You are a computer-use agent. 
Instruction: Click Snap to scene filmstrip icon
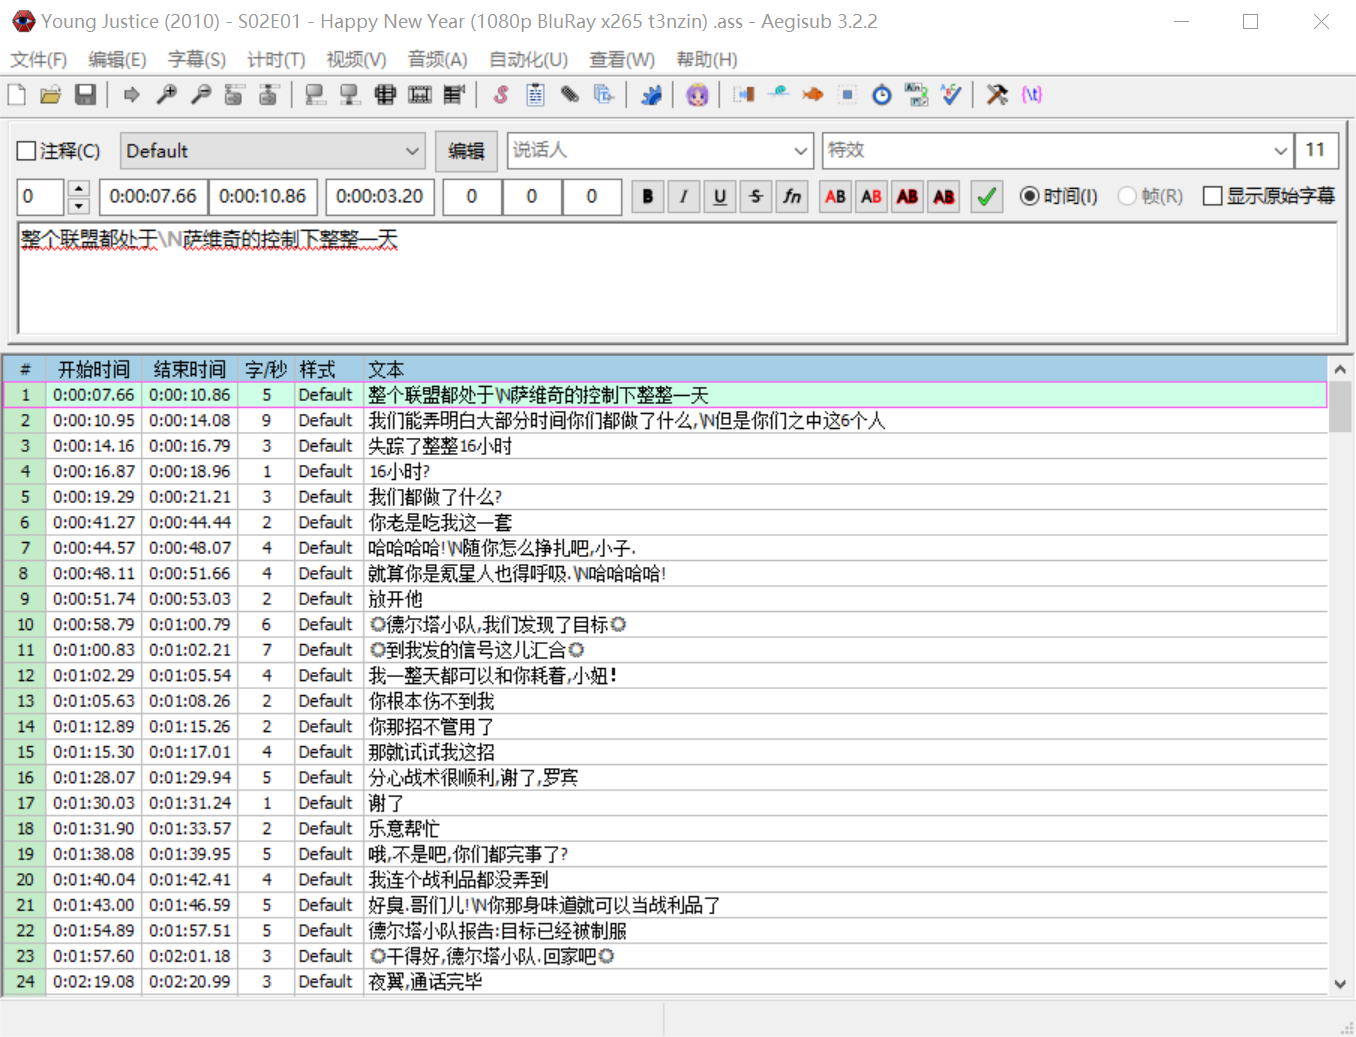pos(420,95)
